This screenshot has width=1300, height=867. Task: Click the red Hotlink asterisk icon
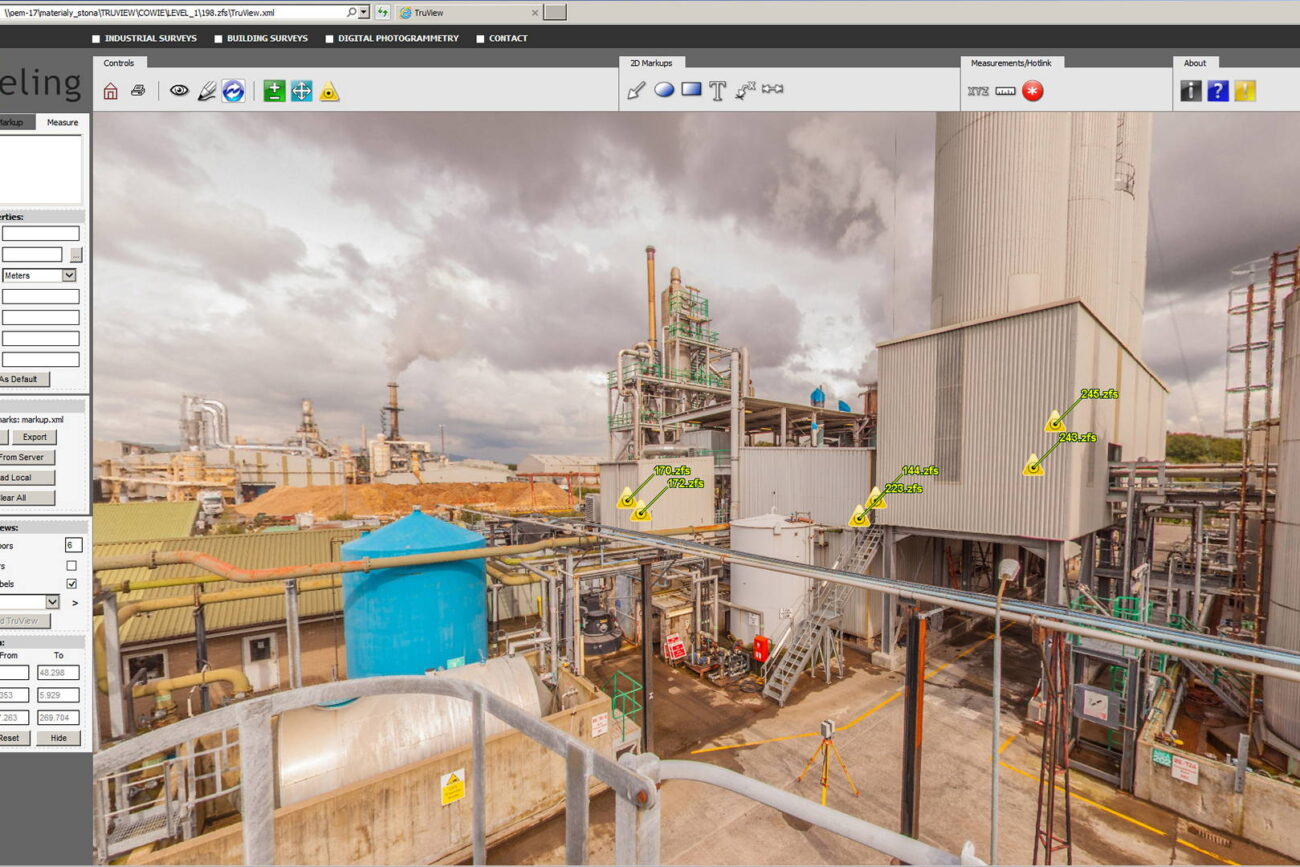1031,90
